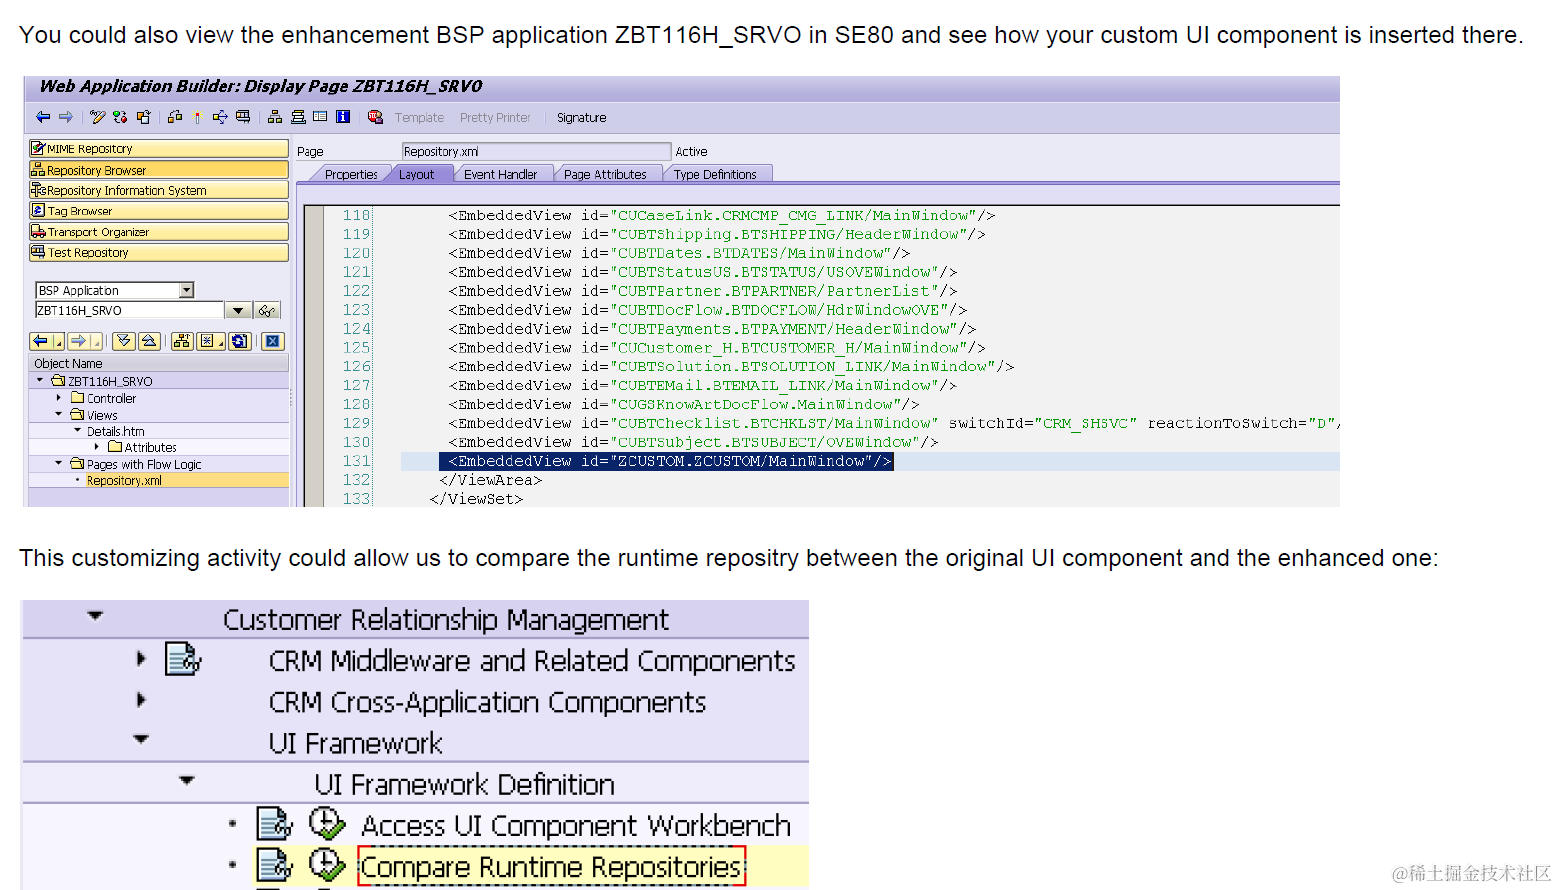Click the Check syntax icon in toolbar
Screen dimensions: 1558x890
point(175,117)
